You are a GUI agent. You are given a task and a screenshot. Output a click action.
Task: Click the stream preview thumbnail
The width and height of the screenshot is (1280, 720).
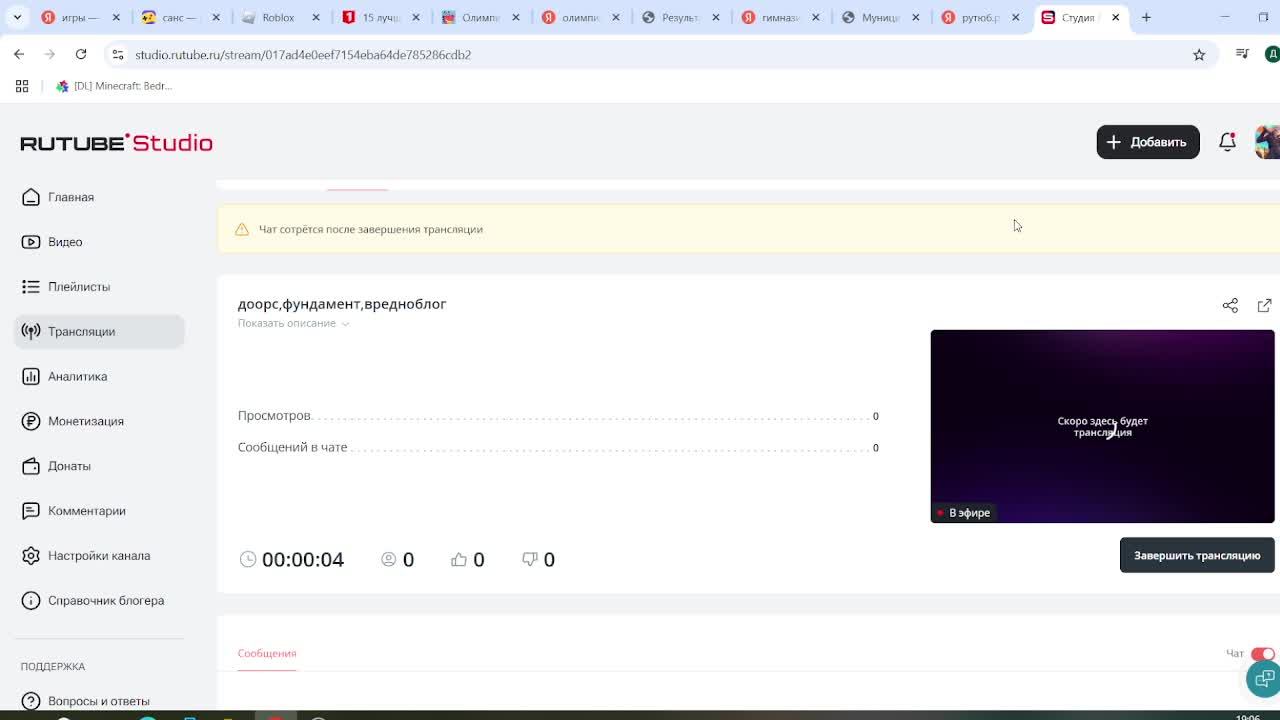1102,426
